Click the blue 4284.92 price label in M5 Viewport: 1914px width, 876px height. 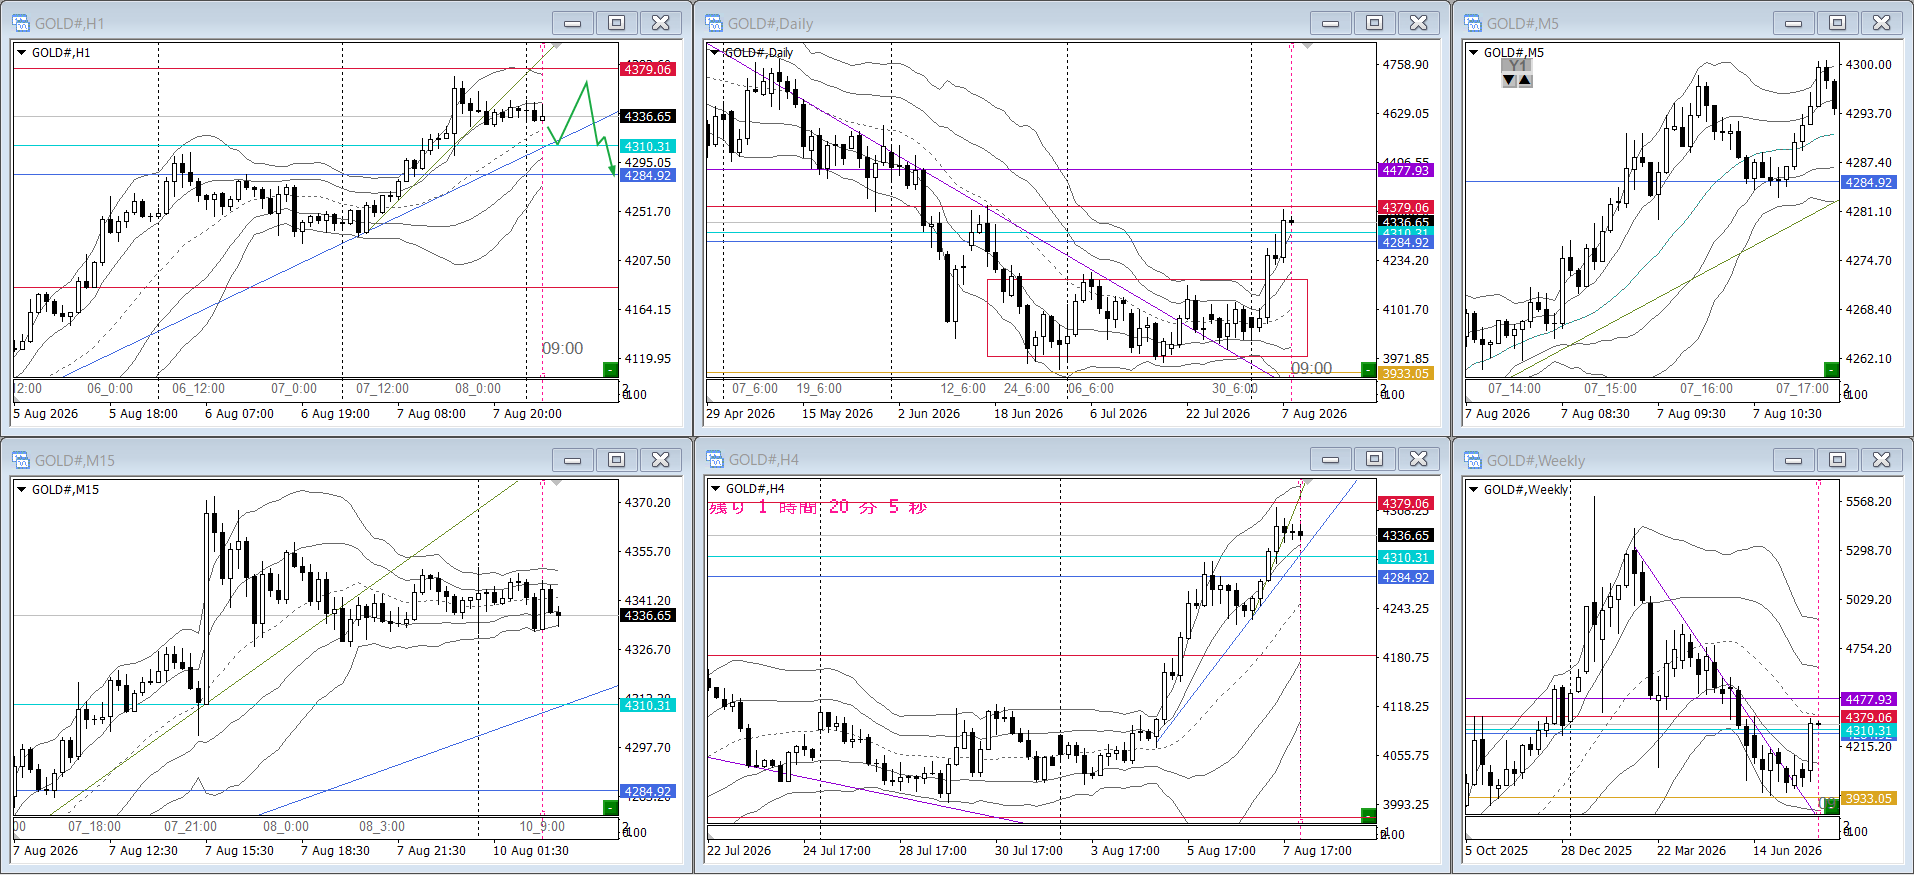click(x=1868, y=182)
